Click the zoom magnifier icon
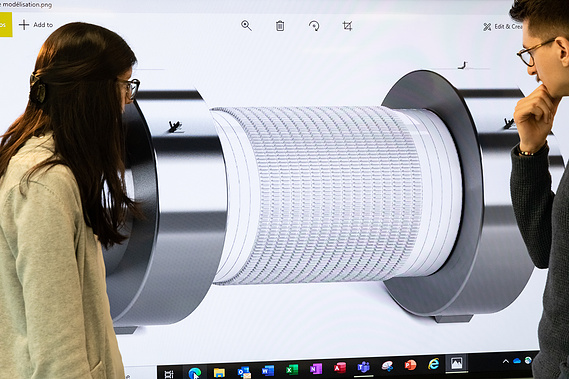This screenshot has width=569, height=379. [x=246, y=25]
